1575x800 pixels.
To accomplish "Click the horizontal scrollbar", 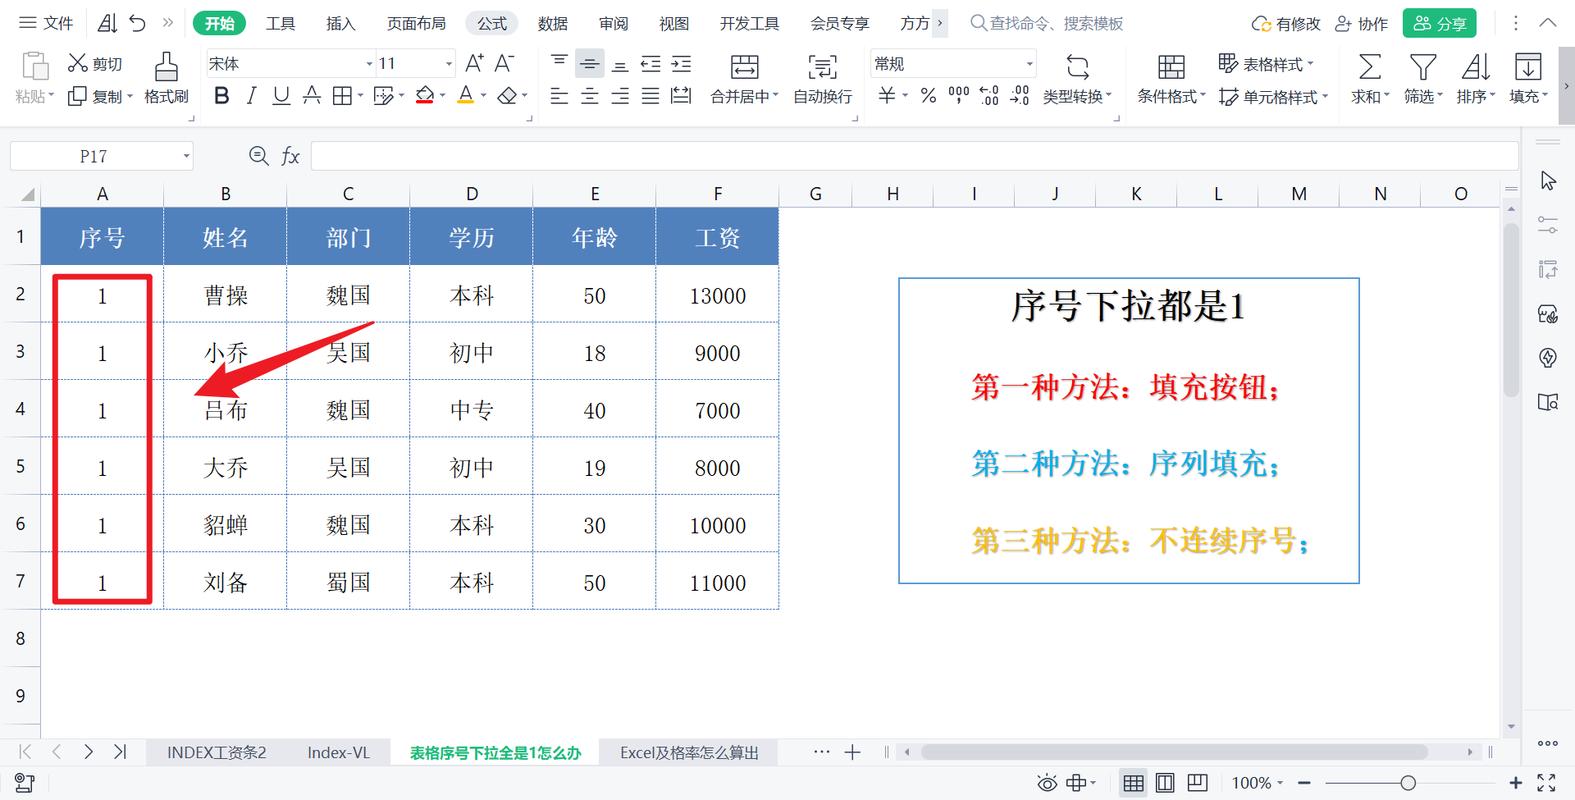I will [1175, 752].
